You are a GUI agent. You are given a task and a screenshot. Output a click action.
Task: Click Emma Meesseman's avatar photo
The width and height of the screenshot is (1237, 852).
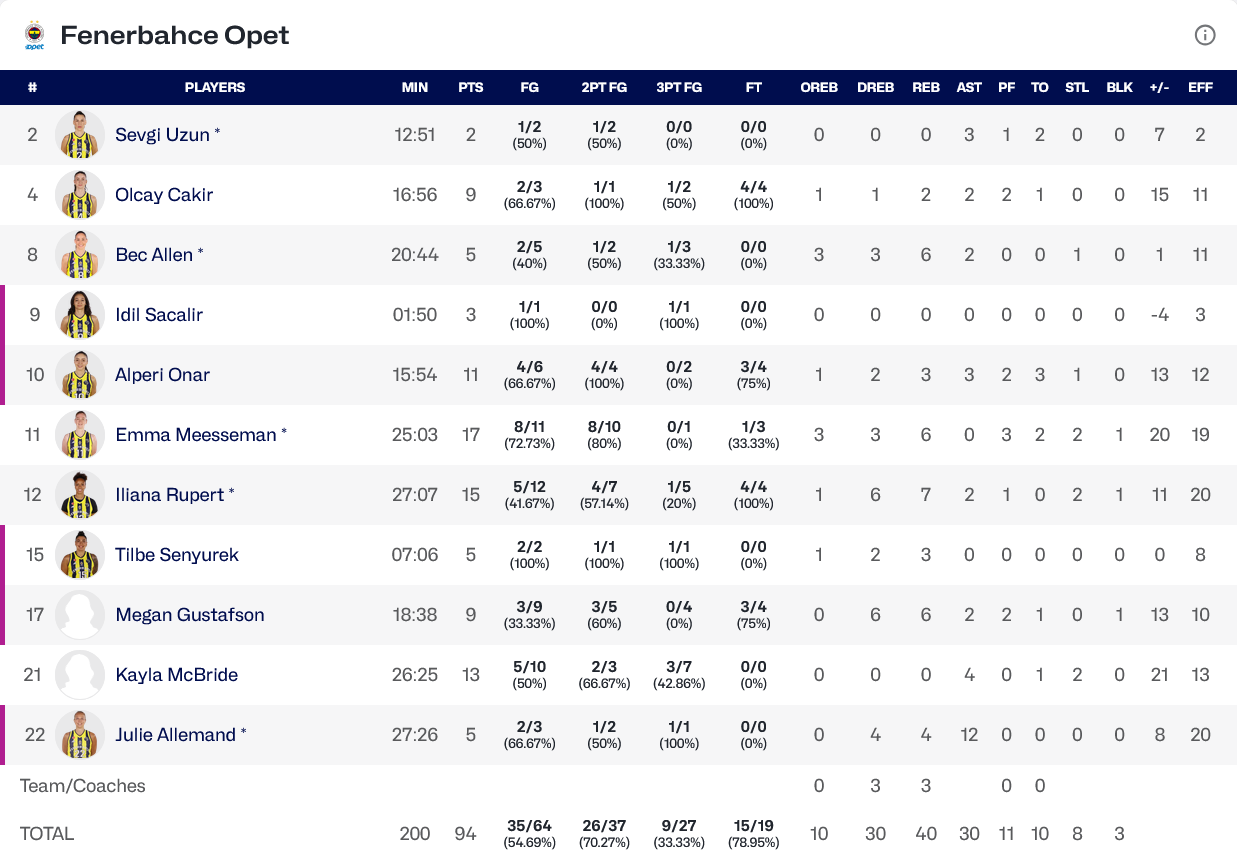[80, 435]
